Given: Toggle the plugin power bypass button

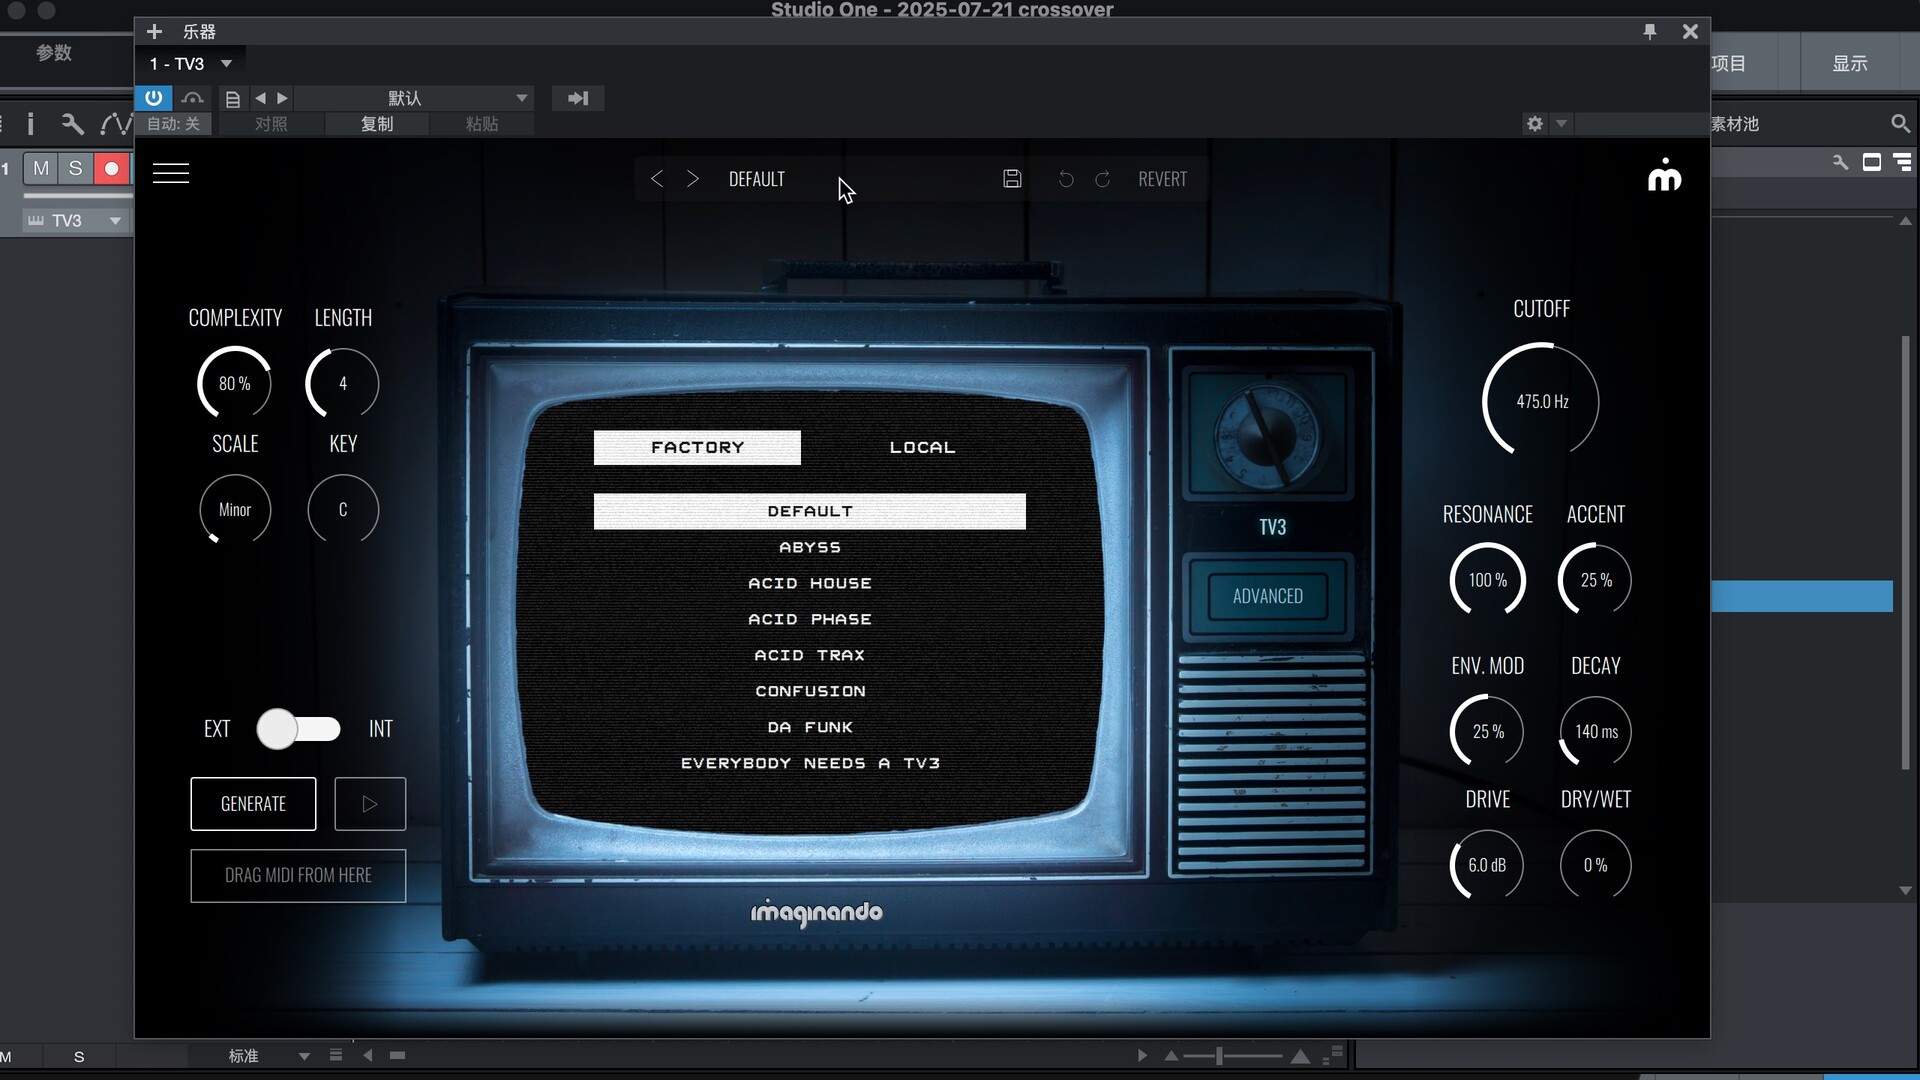Looking at the screenshot, I should (x=154, y=98).
